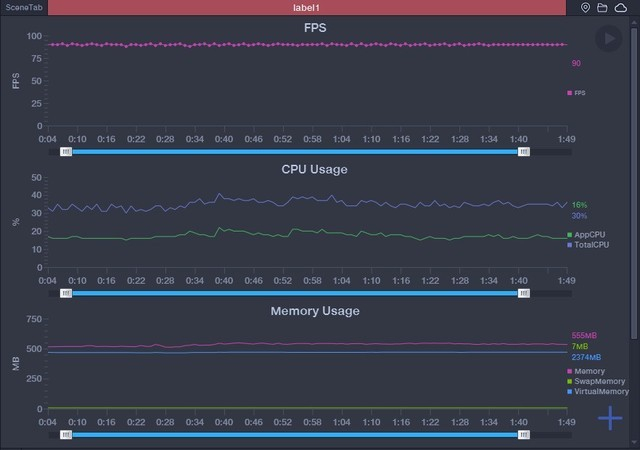Toggle SwapMemory legend entry
The image size is (640, 450).
[596, 381]
